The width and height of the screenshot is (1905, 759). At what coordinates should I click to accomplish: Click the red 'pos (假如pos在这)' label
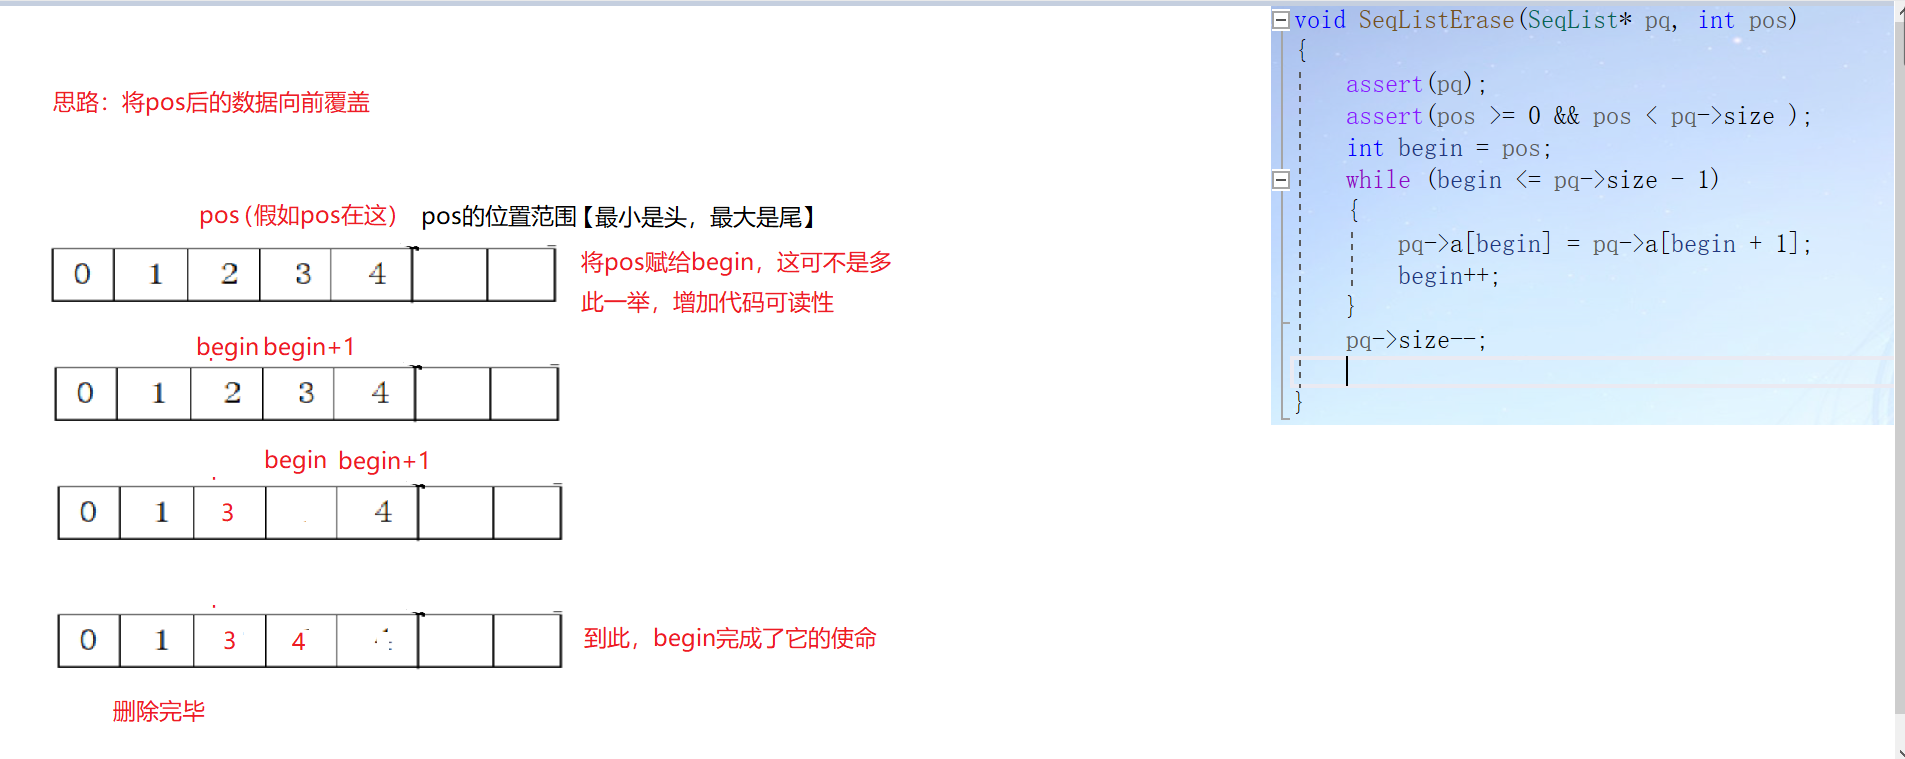298,215
